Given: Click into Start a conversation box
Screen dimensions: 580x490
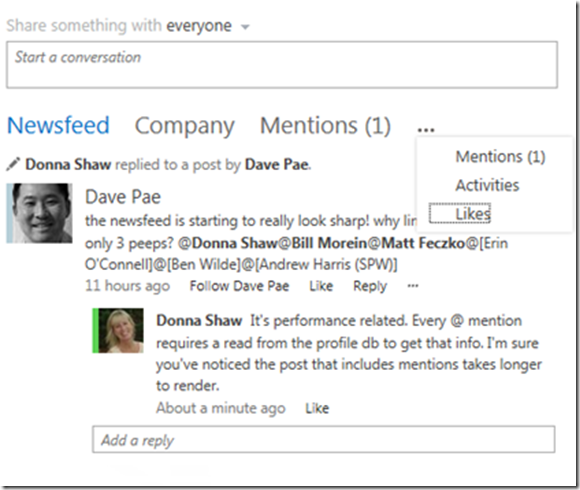Looking at the screenshot, I should pyautogui.click(x=282, y=65).
